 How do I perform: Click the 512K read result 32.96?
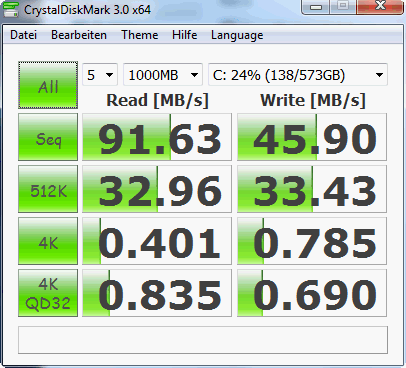[x=157, y=189]
